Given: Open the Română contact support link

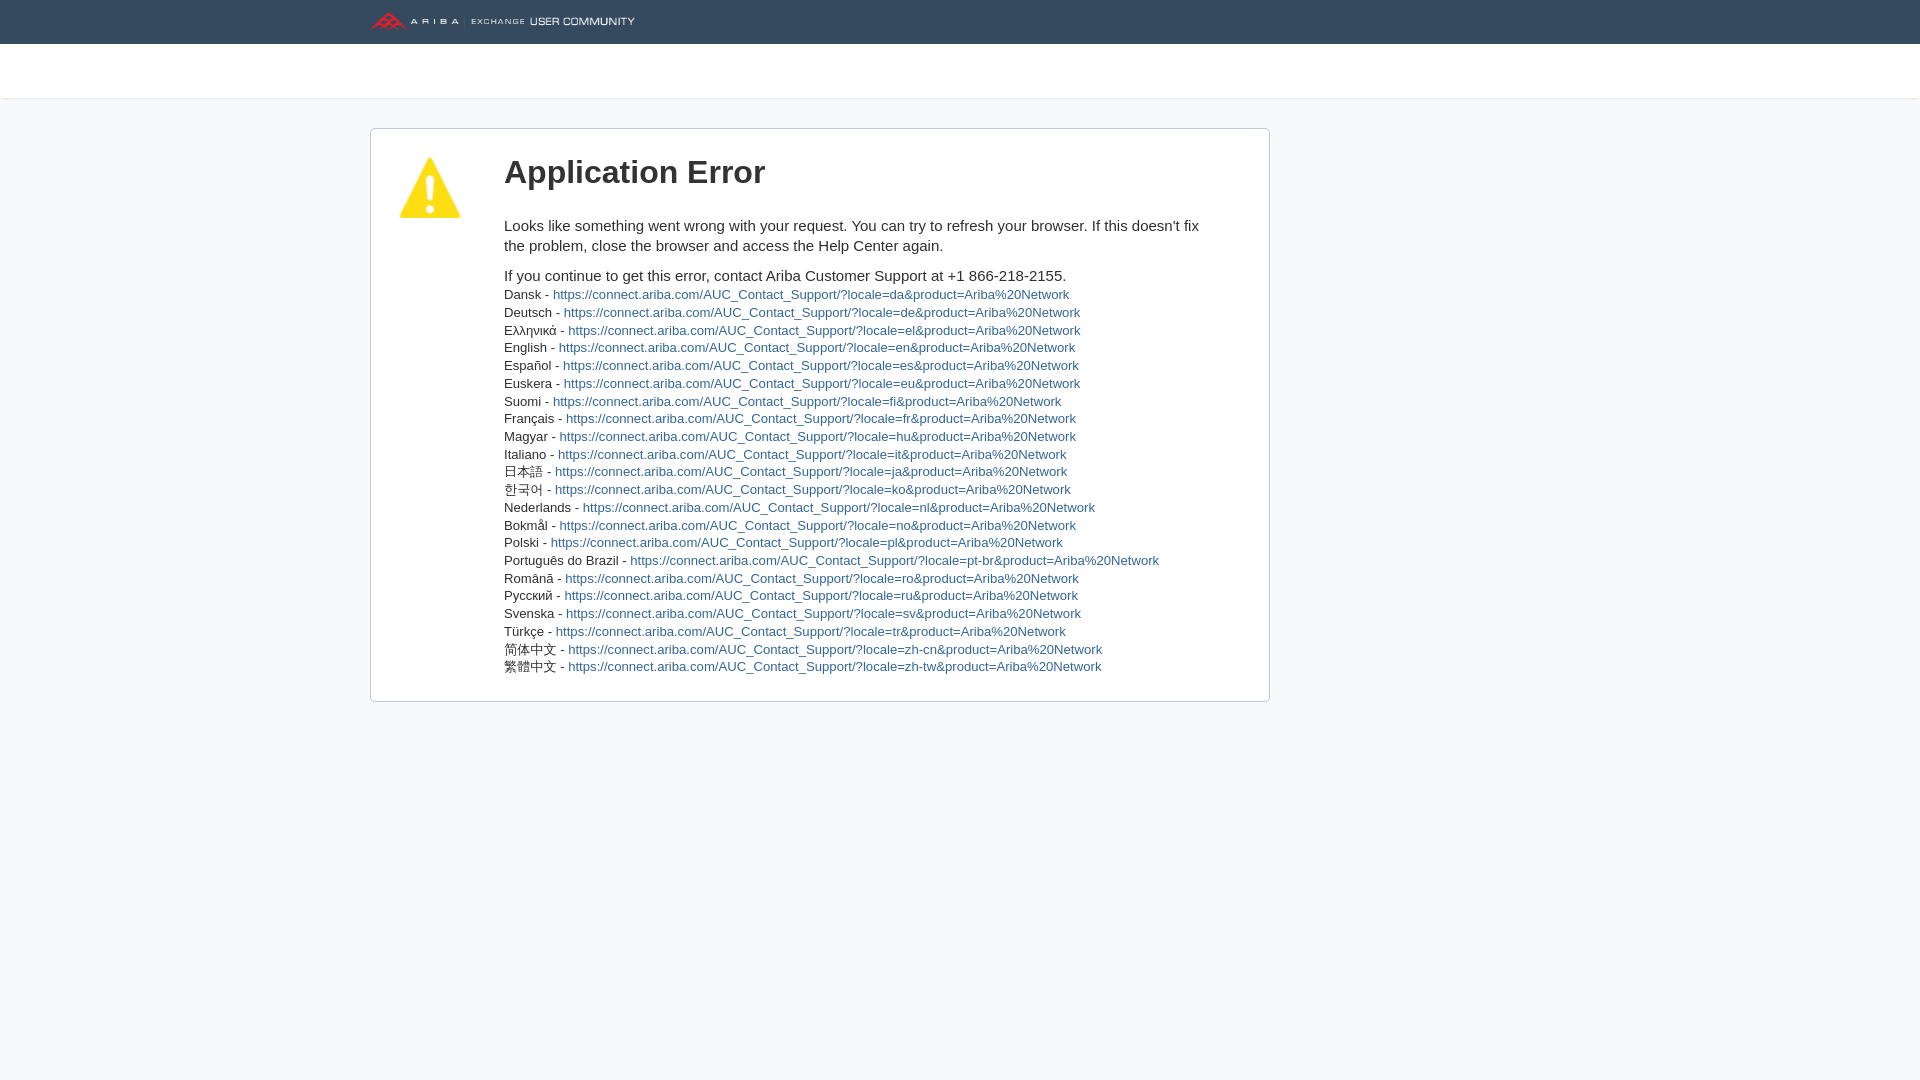Looking at the screenshot, I should pos(822,579).
